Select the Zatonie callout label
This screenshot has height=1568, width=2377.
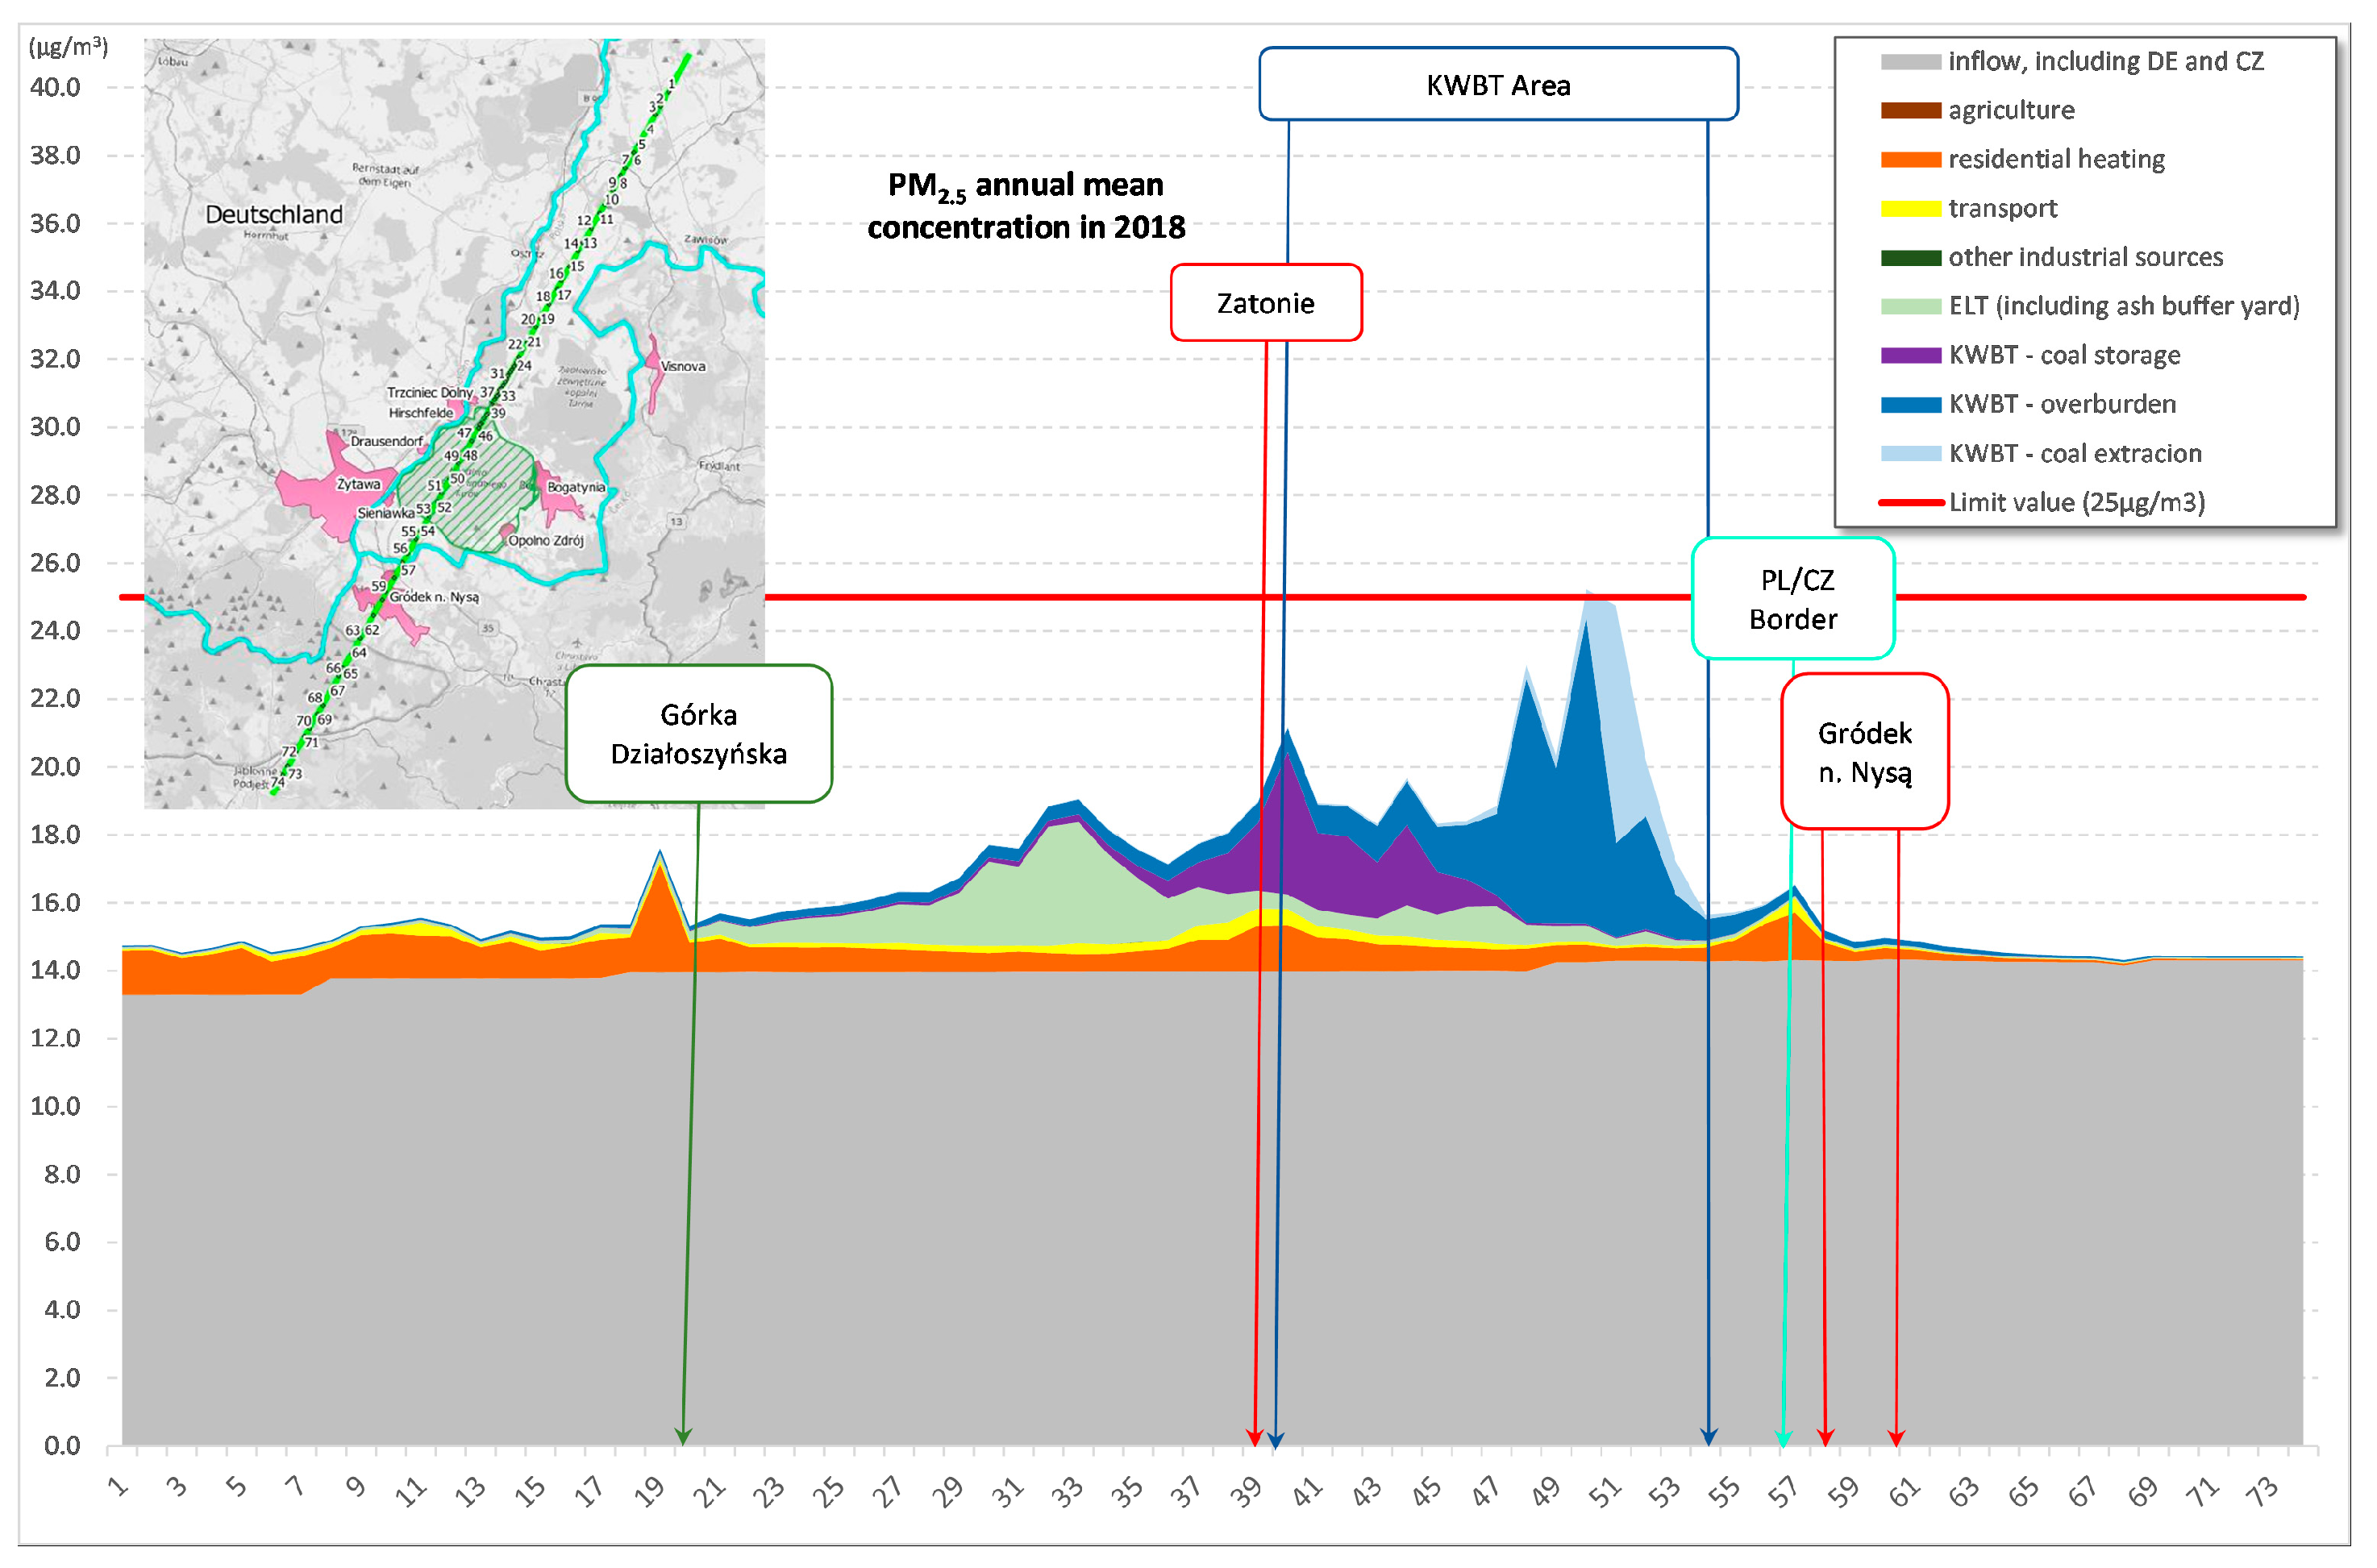click(1266, 303)
